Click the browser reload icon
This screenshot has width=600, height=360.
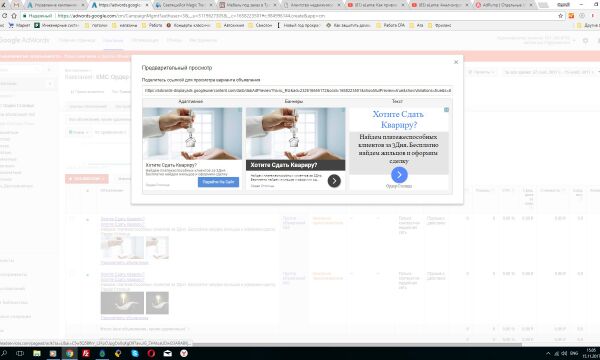[x=5, y=16]
